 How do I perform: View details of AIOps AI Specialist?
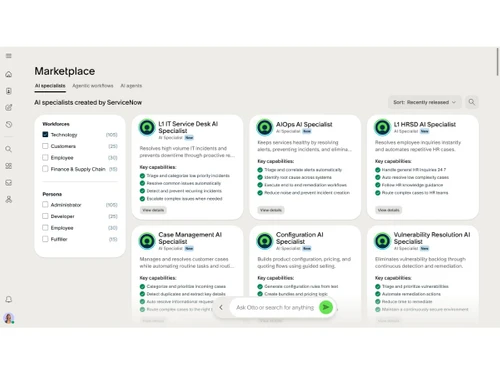point(271,210)
